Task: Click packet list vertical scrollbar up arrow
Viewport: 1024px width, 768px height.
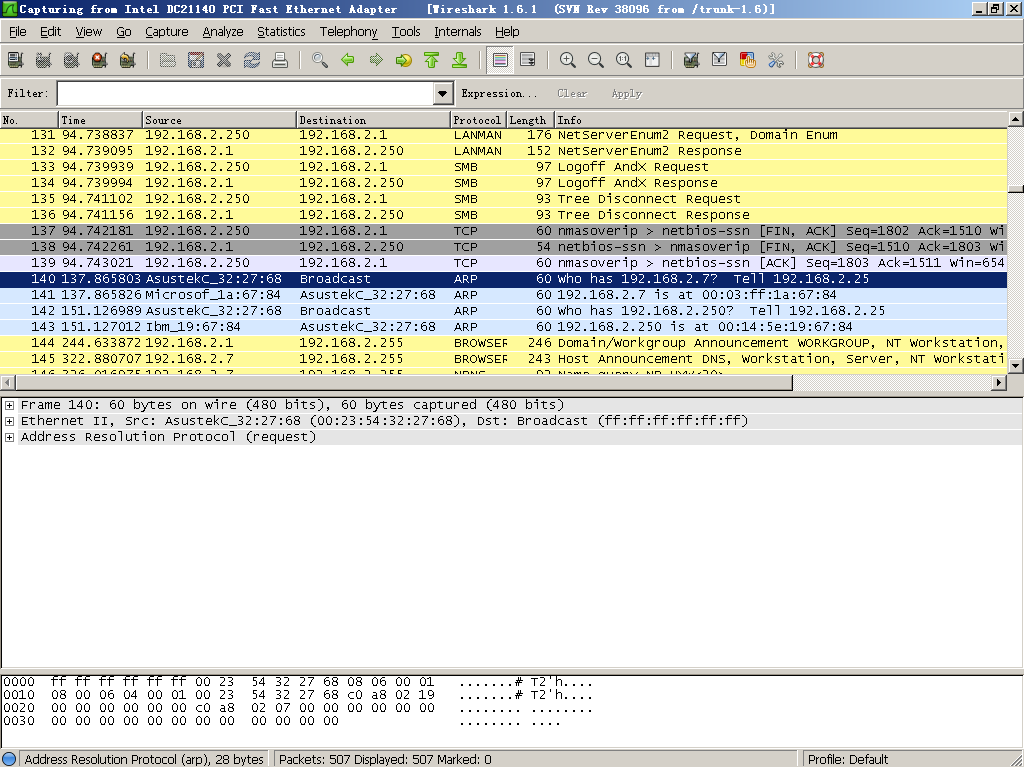Action: click(1015, 120)
